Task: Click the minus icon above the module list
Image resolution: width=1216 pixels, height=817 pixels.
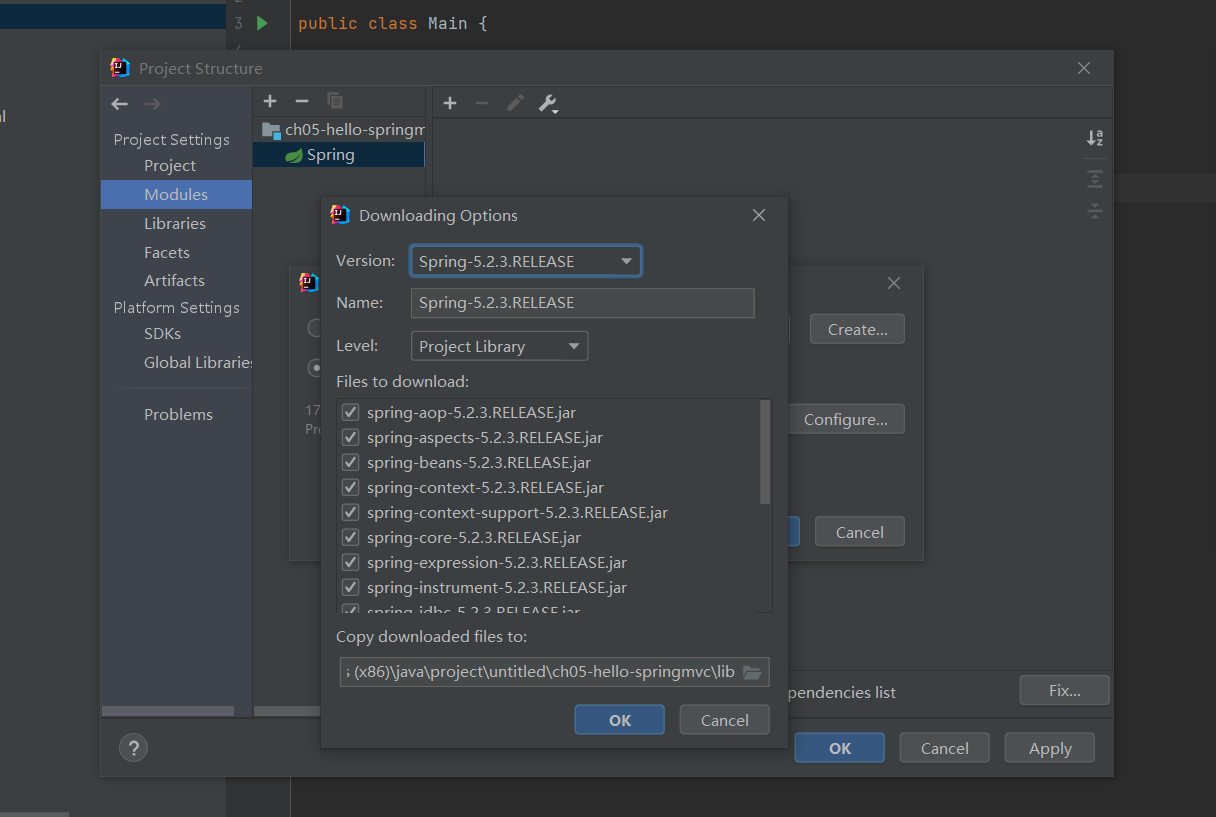Action: 302,101
